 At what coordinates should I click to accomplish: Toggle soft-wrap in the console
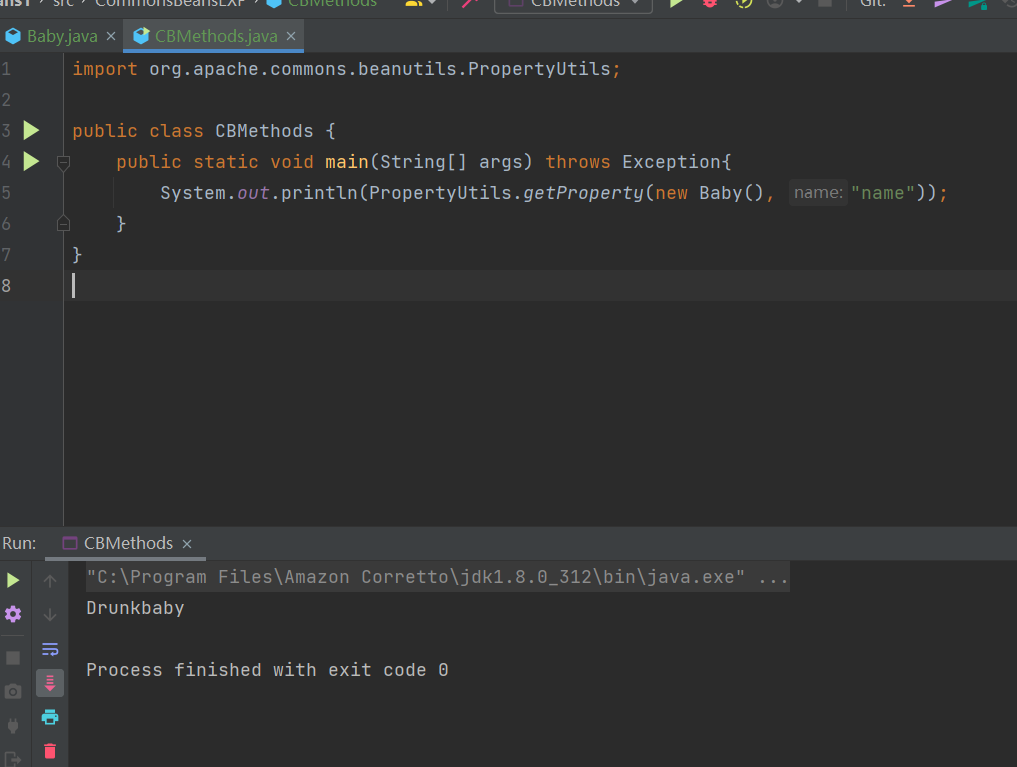pos(50,649)
